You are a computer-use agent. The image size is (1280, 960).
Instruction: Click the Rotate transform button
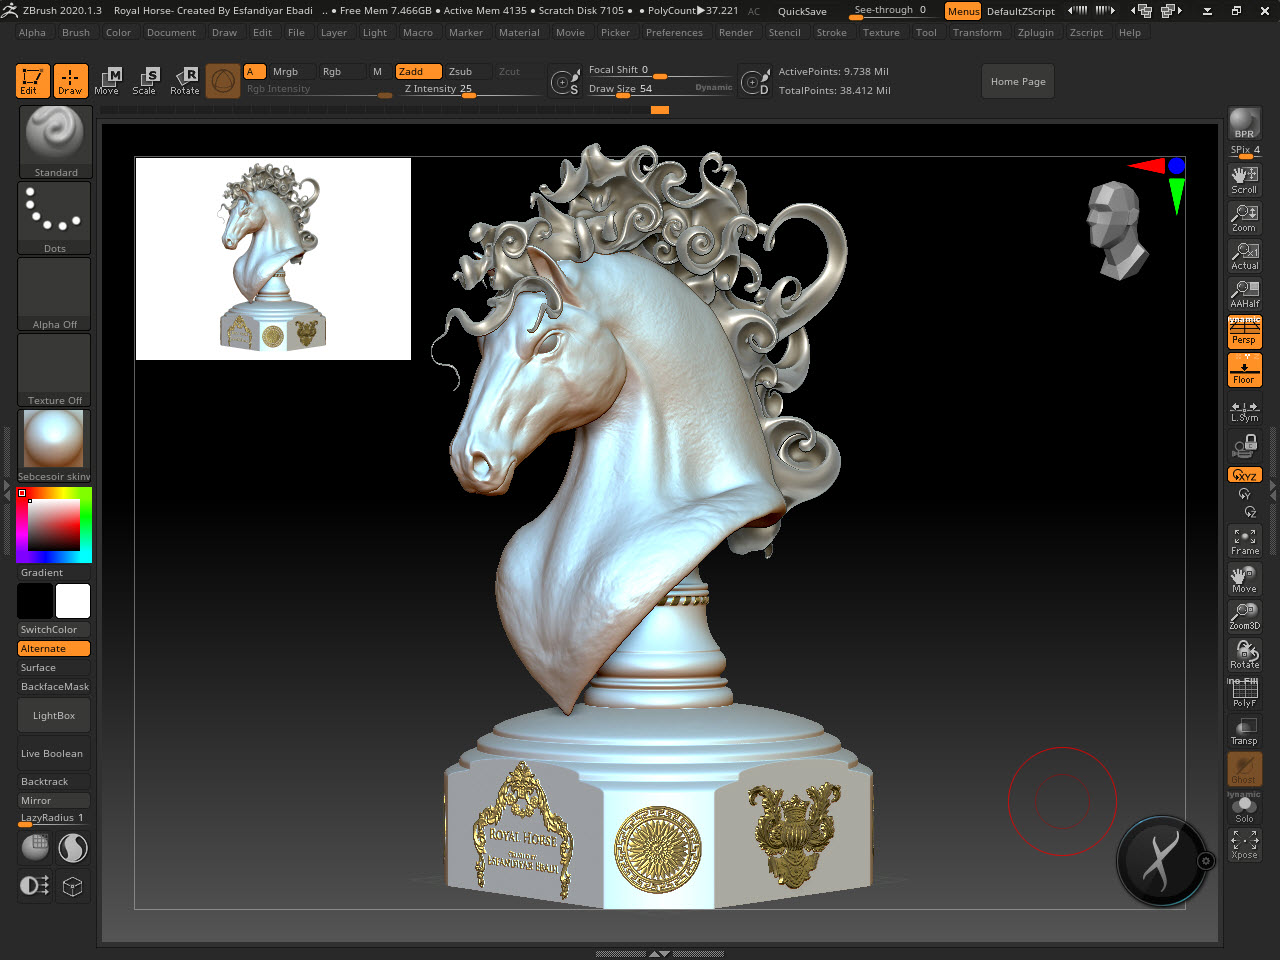pos(185,81)
